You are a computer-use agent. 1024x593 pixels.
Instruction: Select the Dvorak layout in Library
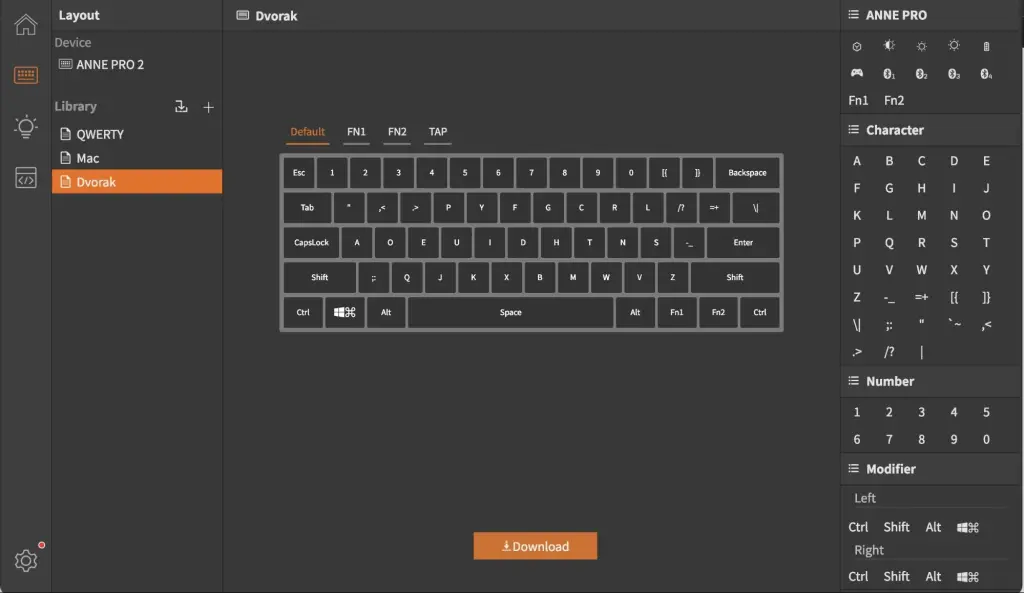coord(136,182)
